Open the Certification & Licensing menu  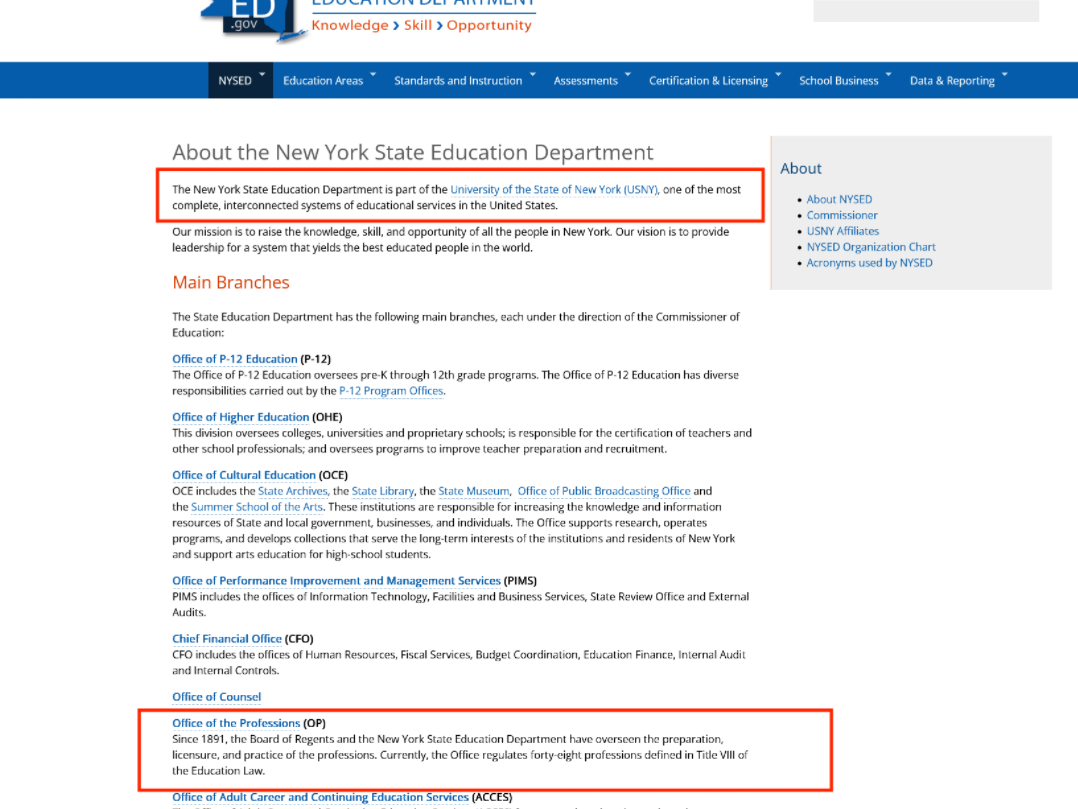[708, 80]
